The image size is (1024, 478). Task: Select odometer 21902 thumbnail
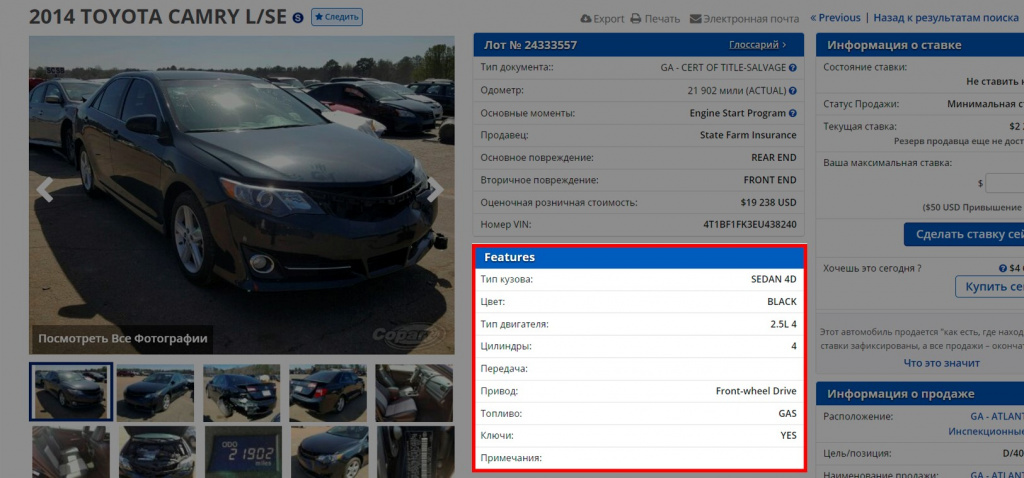(243, 452)
